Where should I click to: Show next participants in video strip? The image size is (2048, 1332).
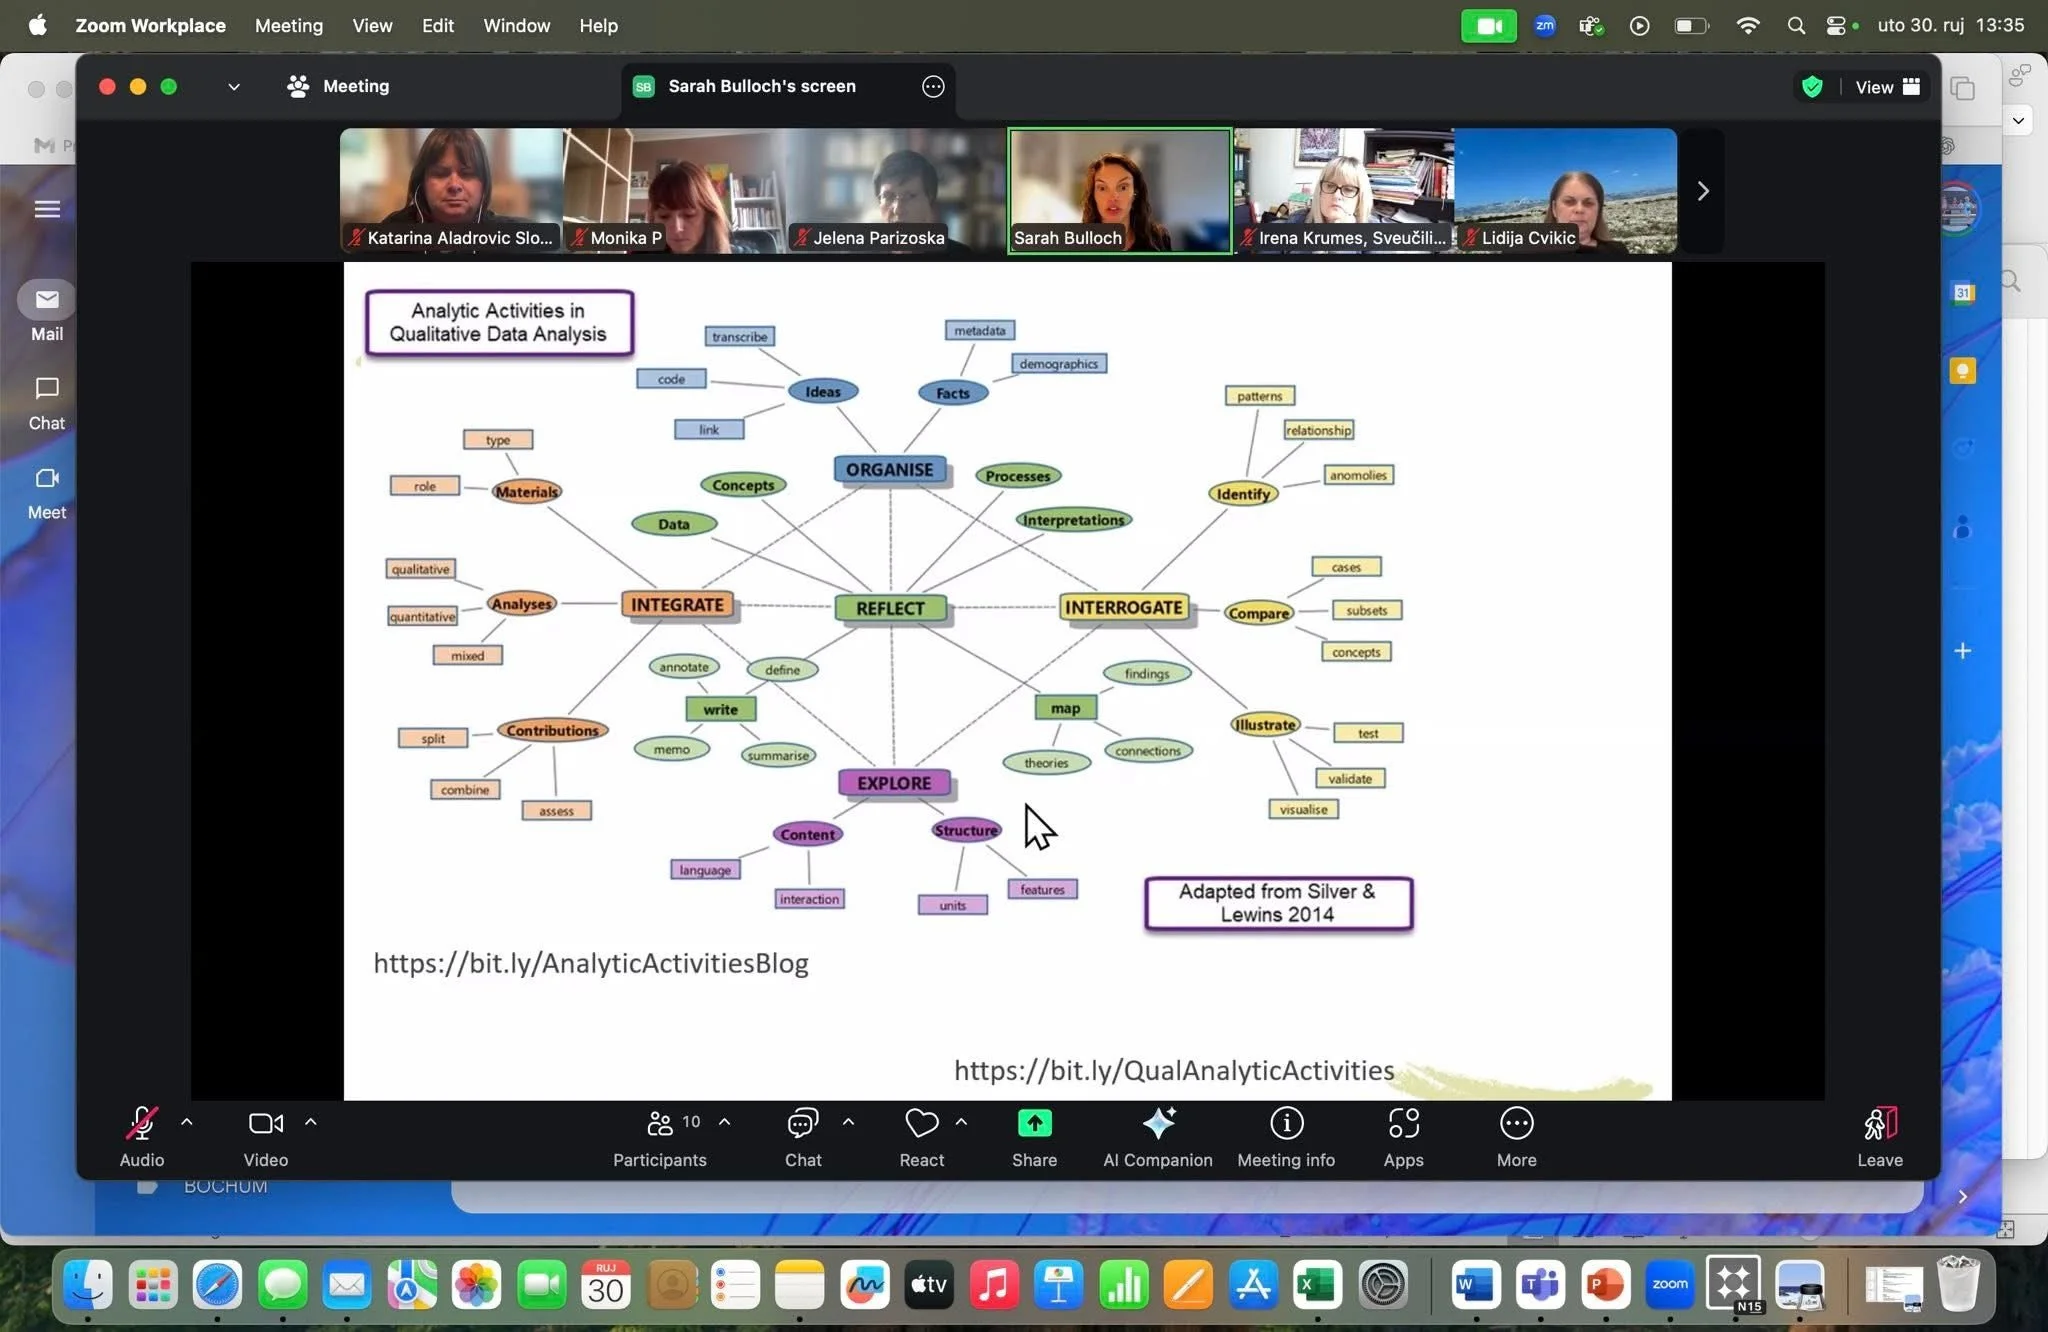pos(1703,191)
